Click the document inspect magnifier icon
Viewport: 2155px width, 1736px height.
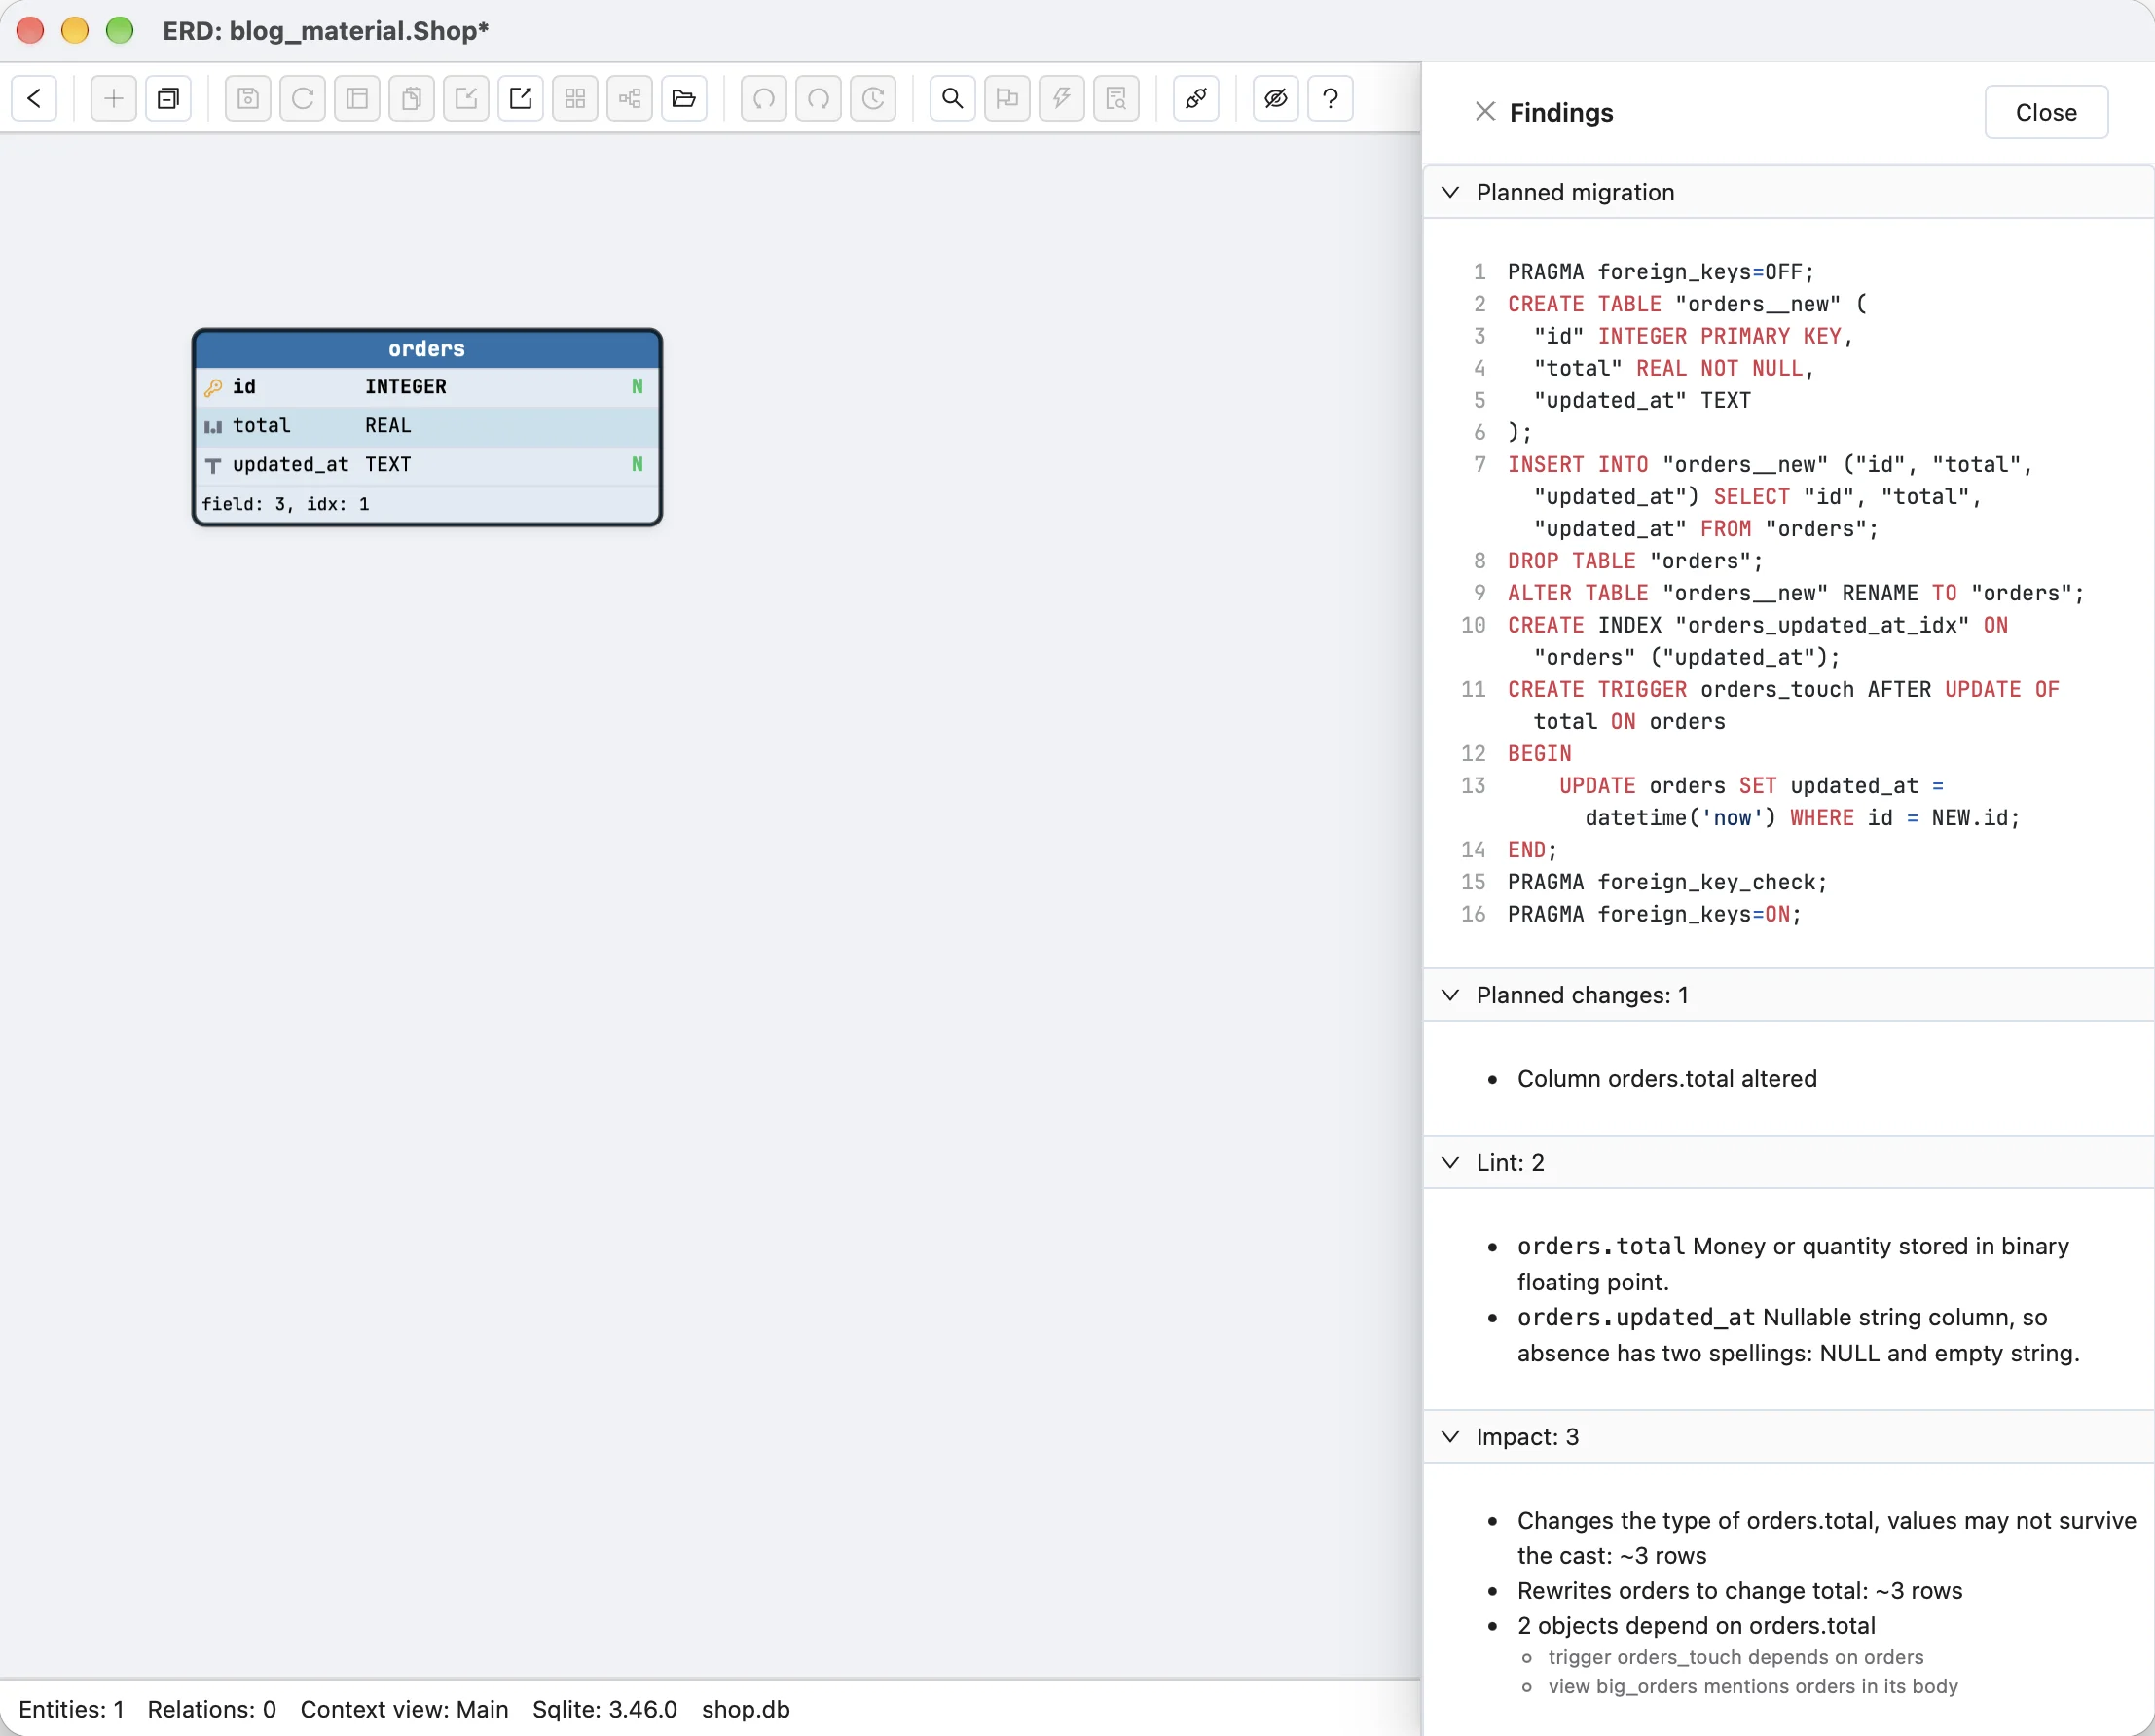coord(1116,98)
